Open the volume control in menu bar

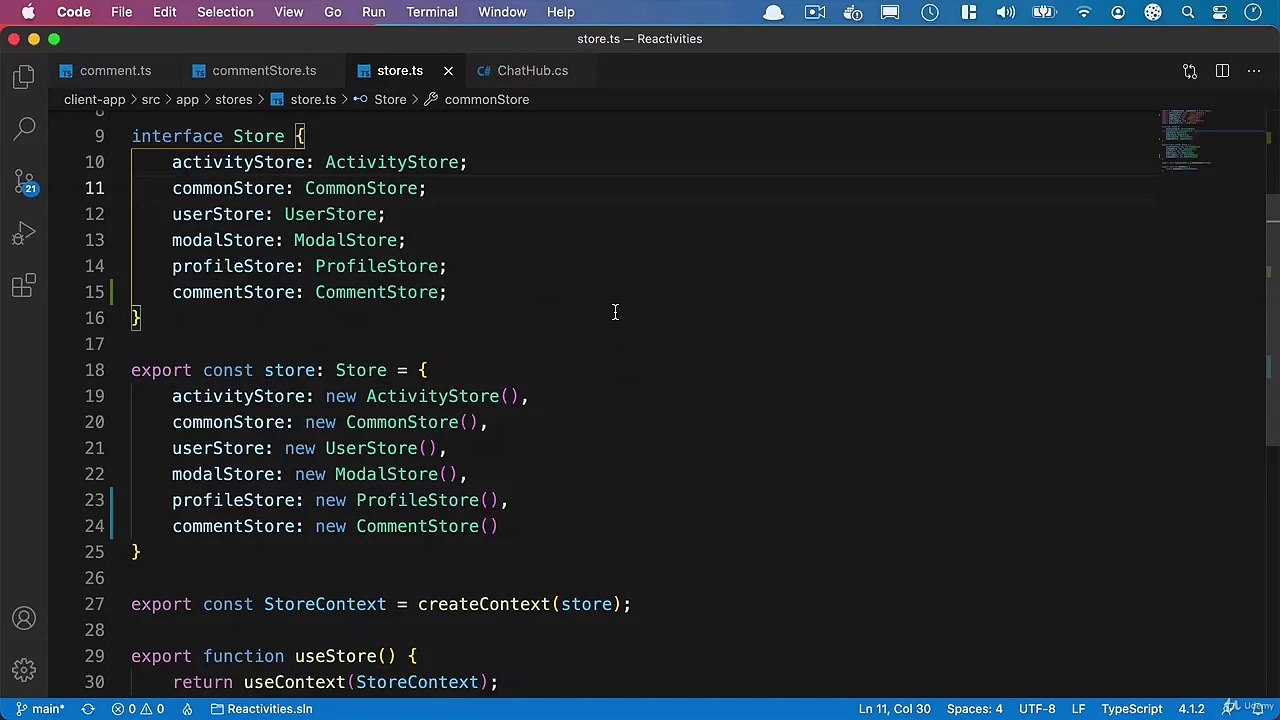click(1008, 12)
